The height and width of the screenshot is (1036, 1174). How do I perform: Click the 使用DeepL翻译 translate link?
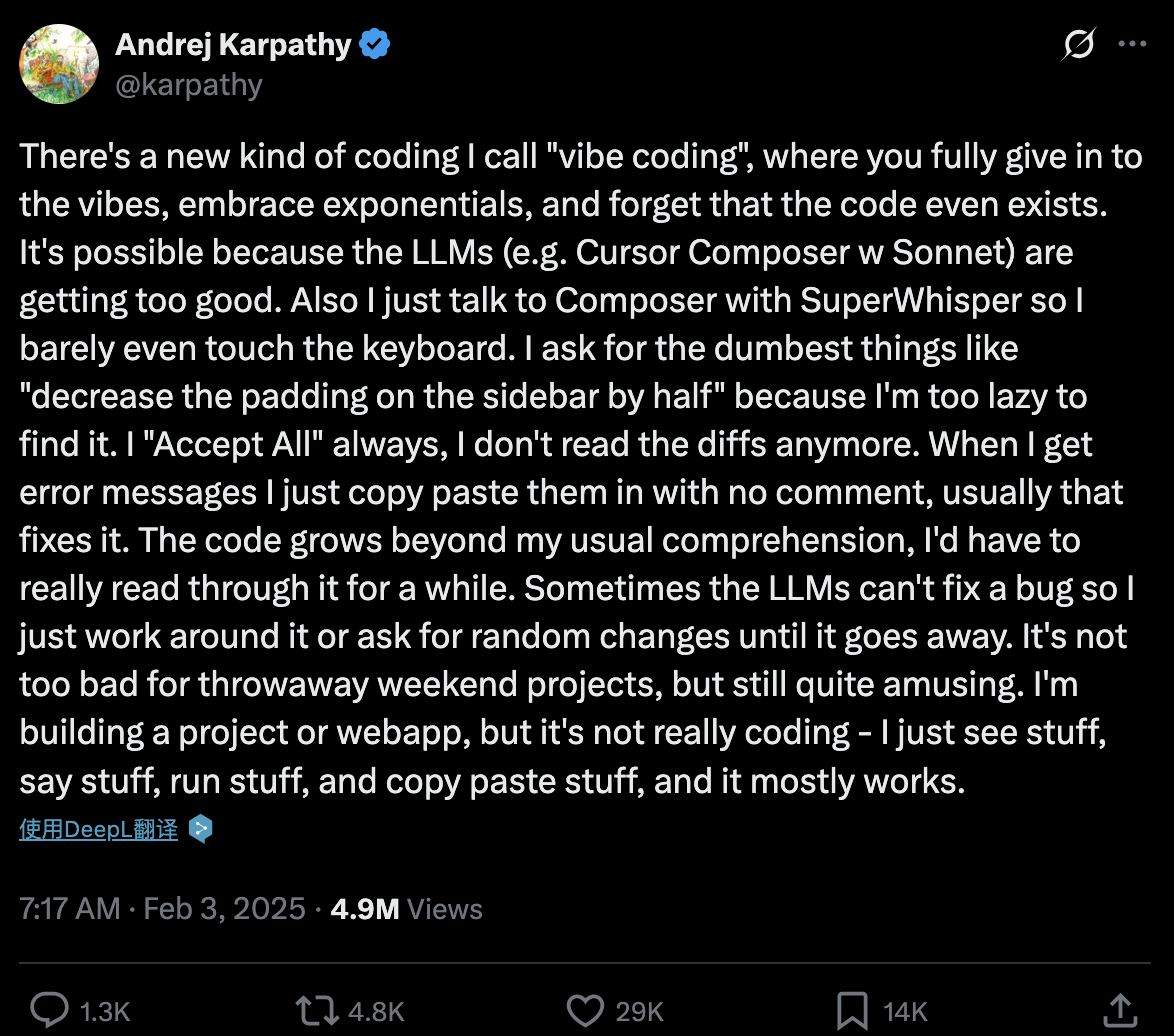pyautogui.click(x=98, y=829)
